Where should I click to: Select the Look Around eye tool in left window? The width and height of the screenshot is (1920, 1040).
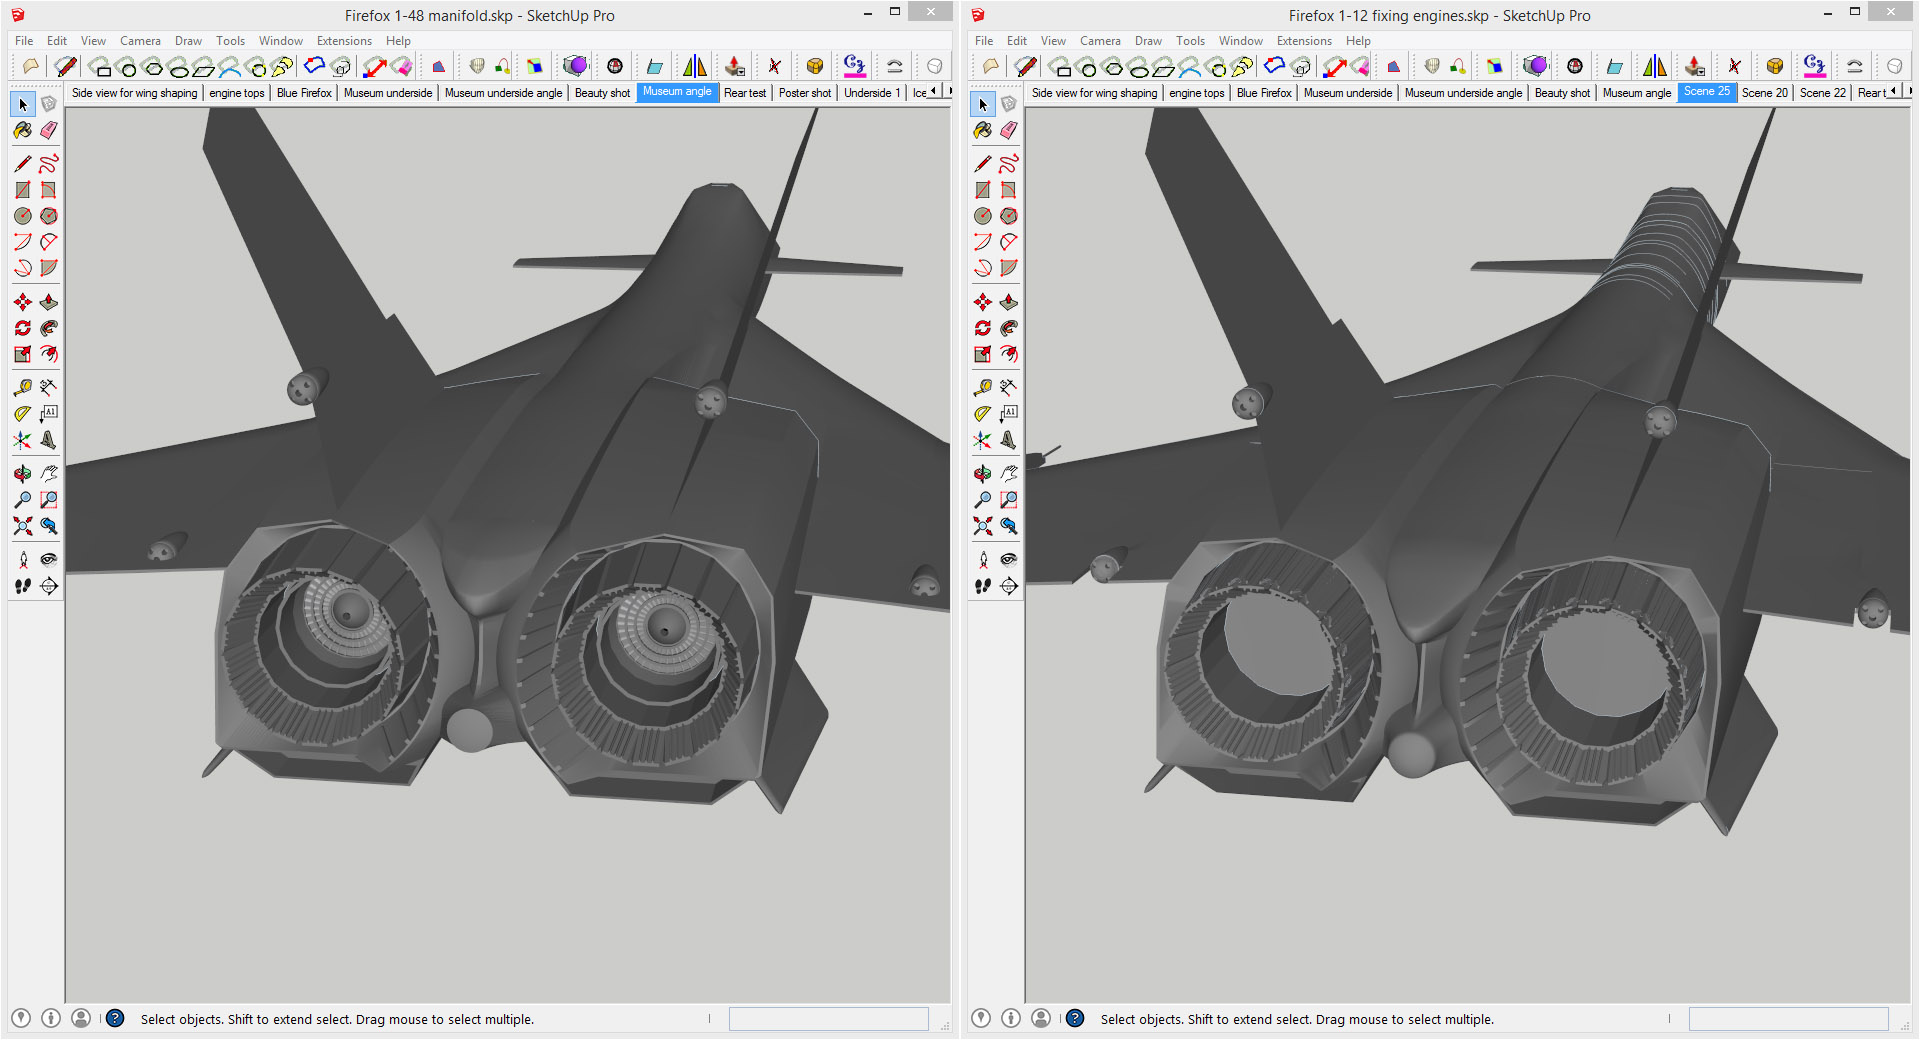point(49,559)
